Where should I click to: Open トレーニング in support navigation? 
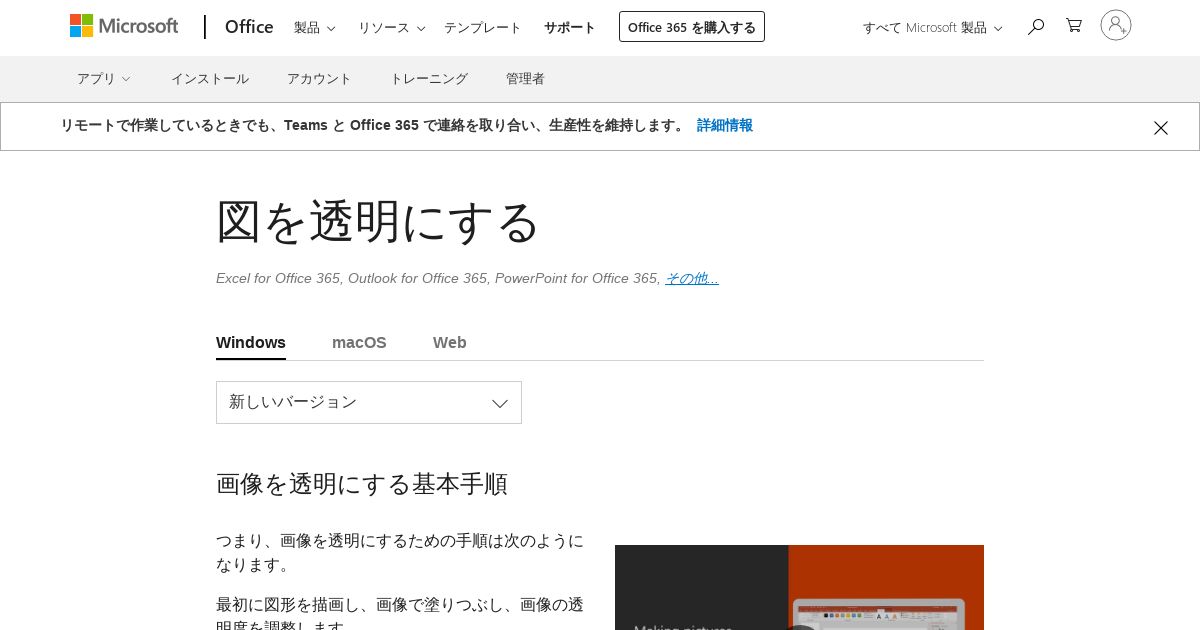click(x=429, y=79)
